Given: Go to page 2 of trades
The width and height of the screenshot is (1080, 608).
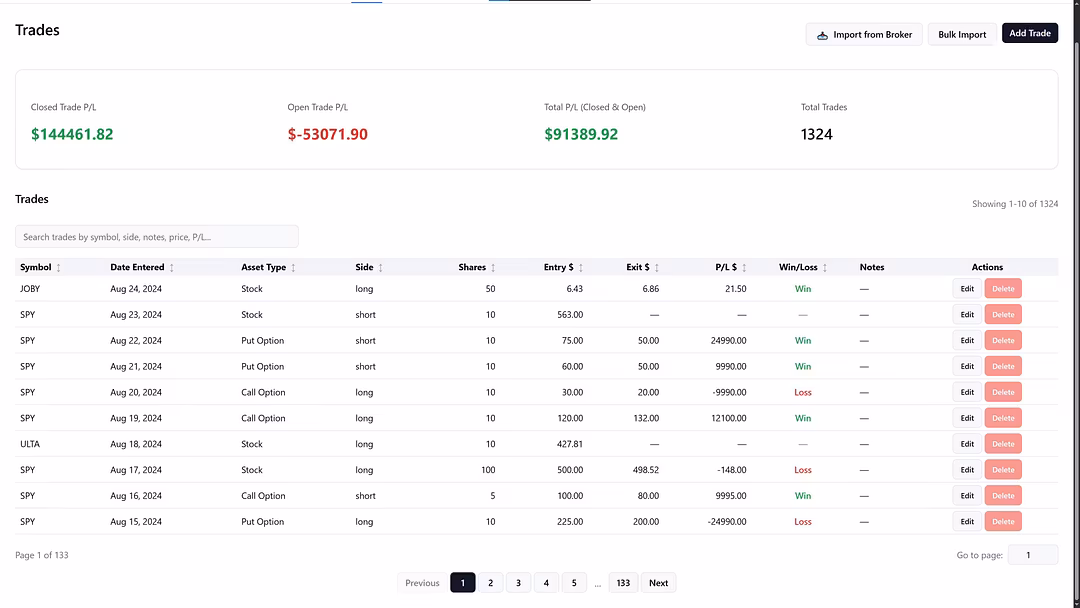Looking at the screenshot, I should (490, 583).
